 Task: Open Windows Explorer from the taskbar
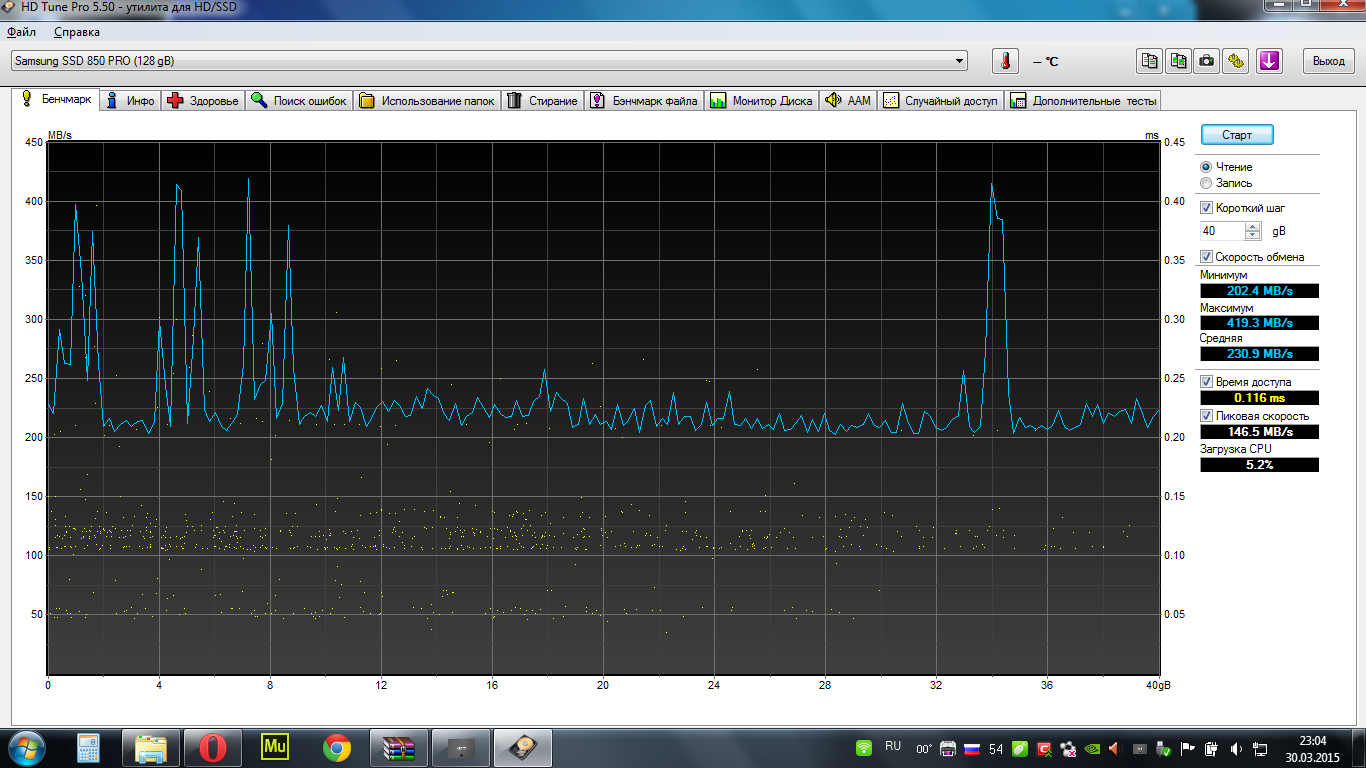[x=151, y=748]
